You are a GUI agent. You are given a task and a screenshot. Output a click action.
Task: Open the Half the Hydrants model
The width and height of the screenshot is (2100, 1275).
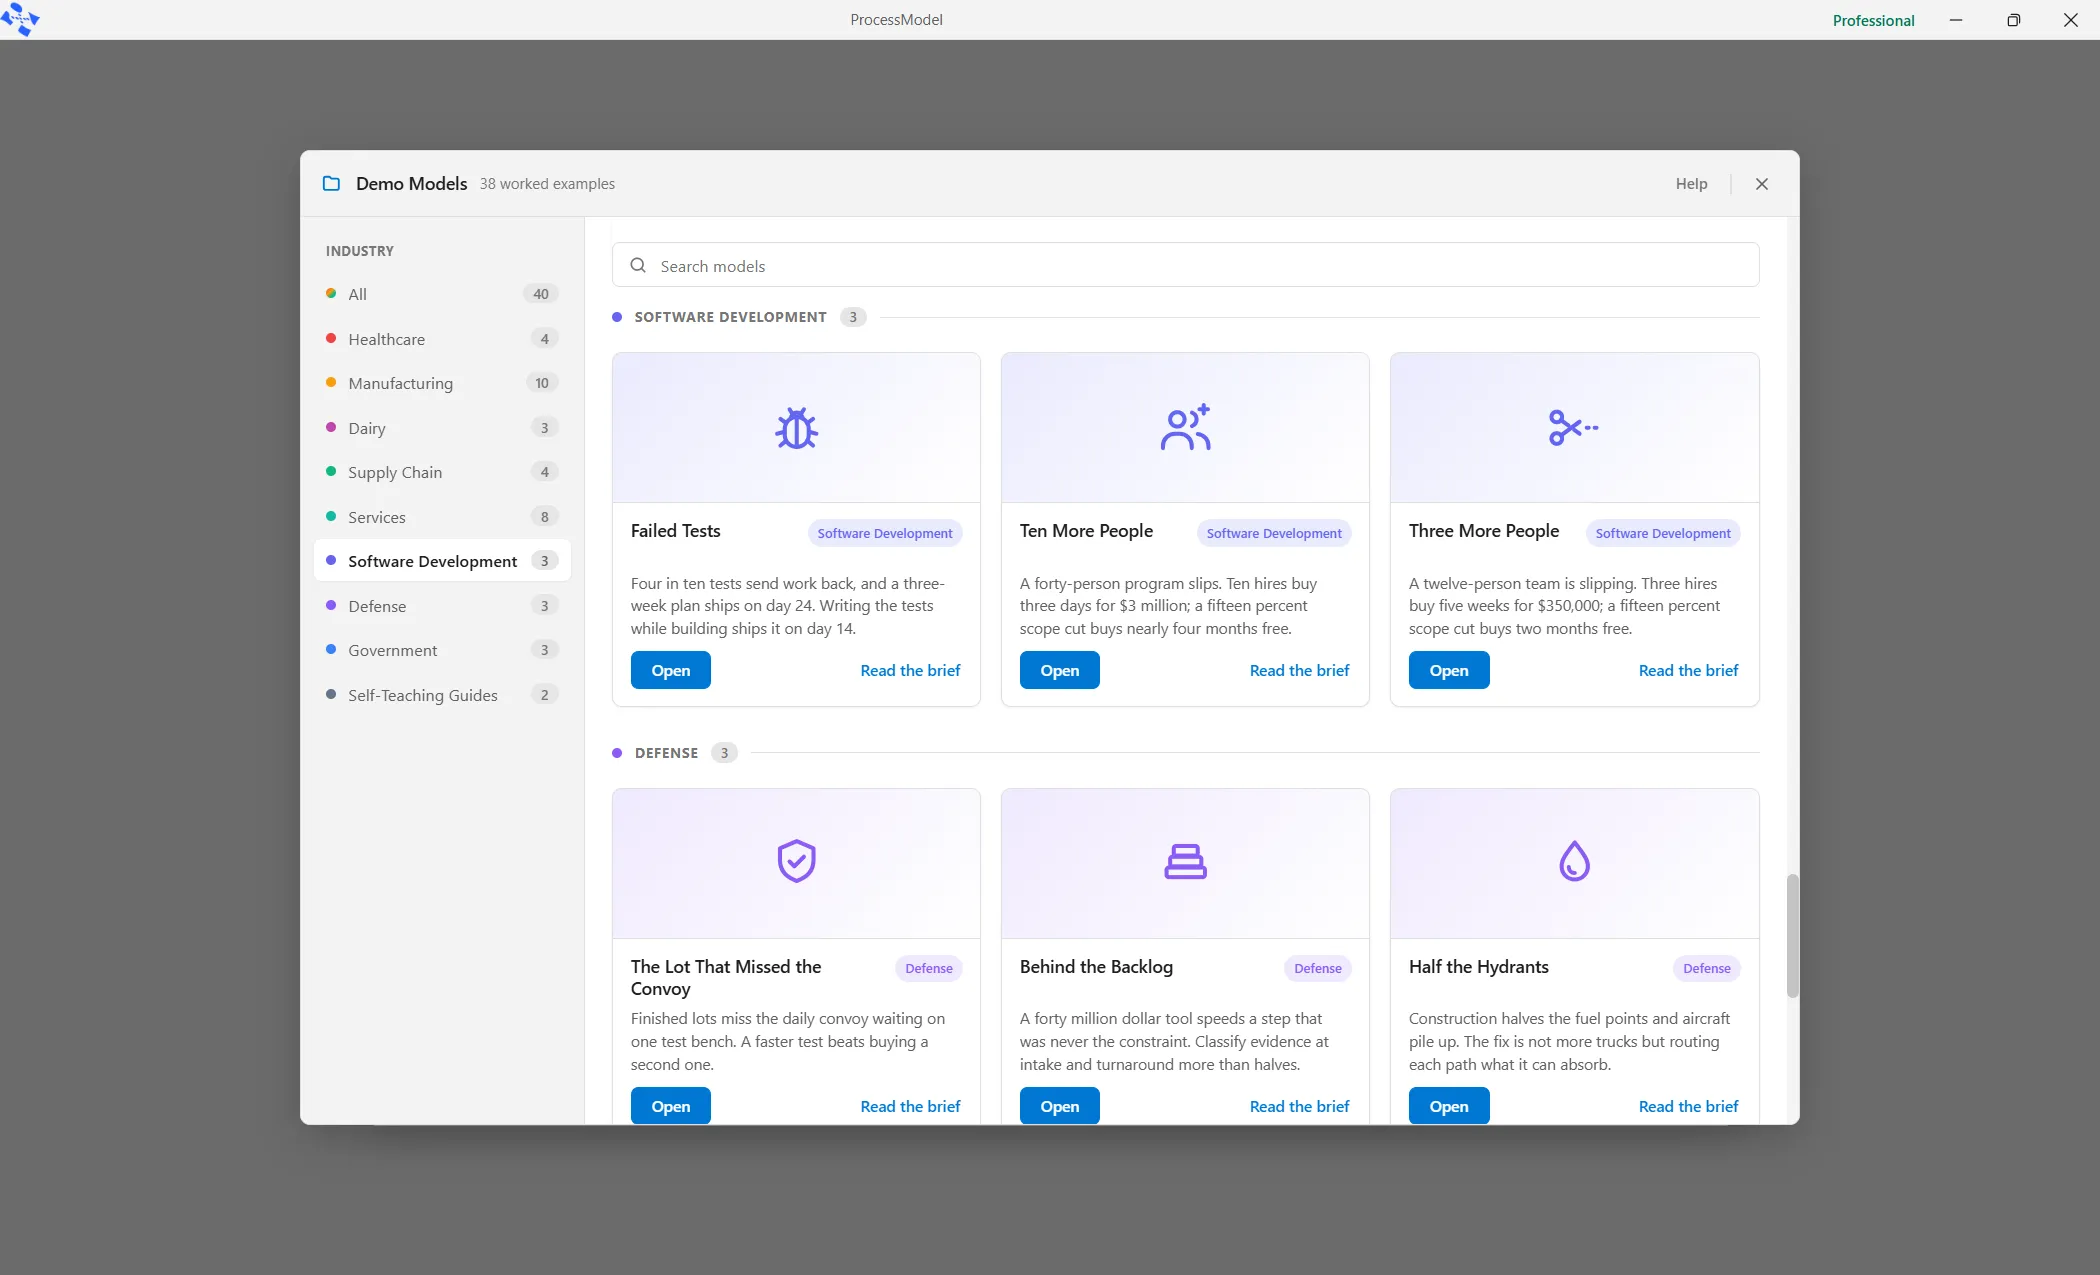1448,1106
